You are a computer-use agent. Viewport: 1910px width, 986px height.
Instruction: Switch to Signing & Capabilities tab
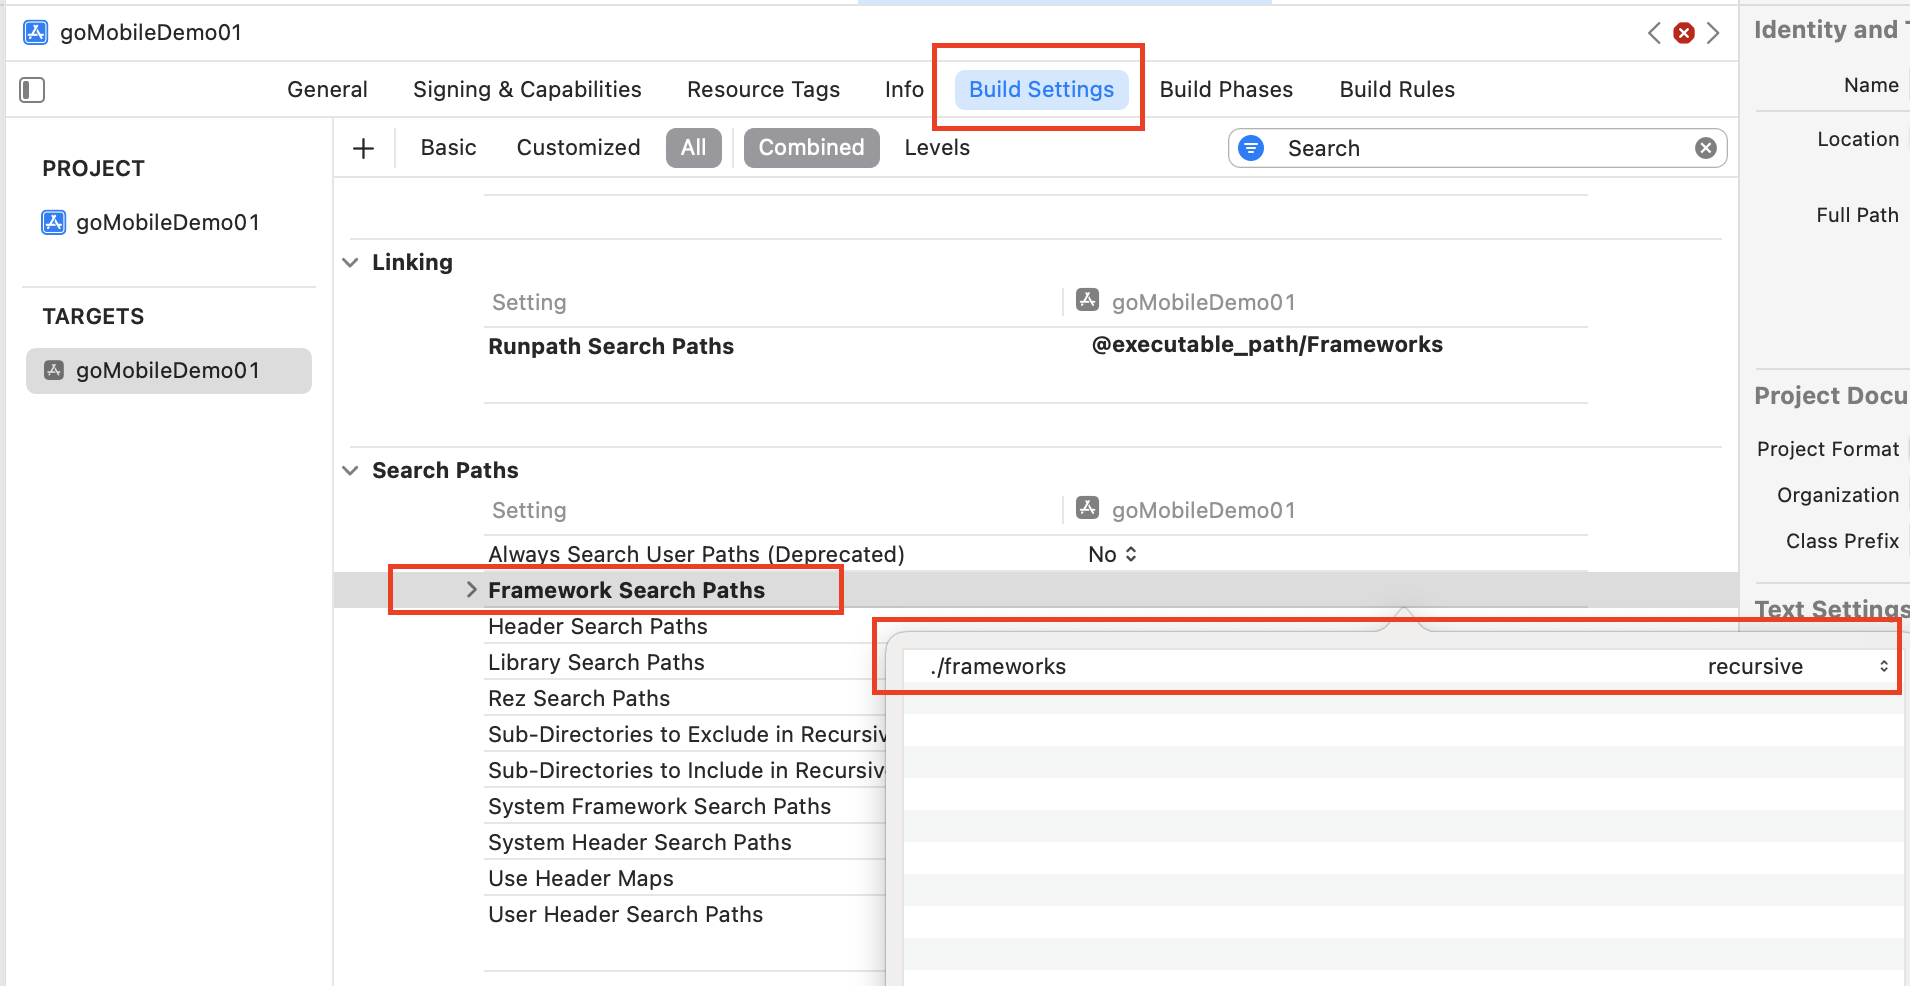click(x=527, y=90)
